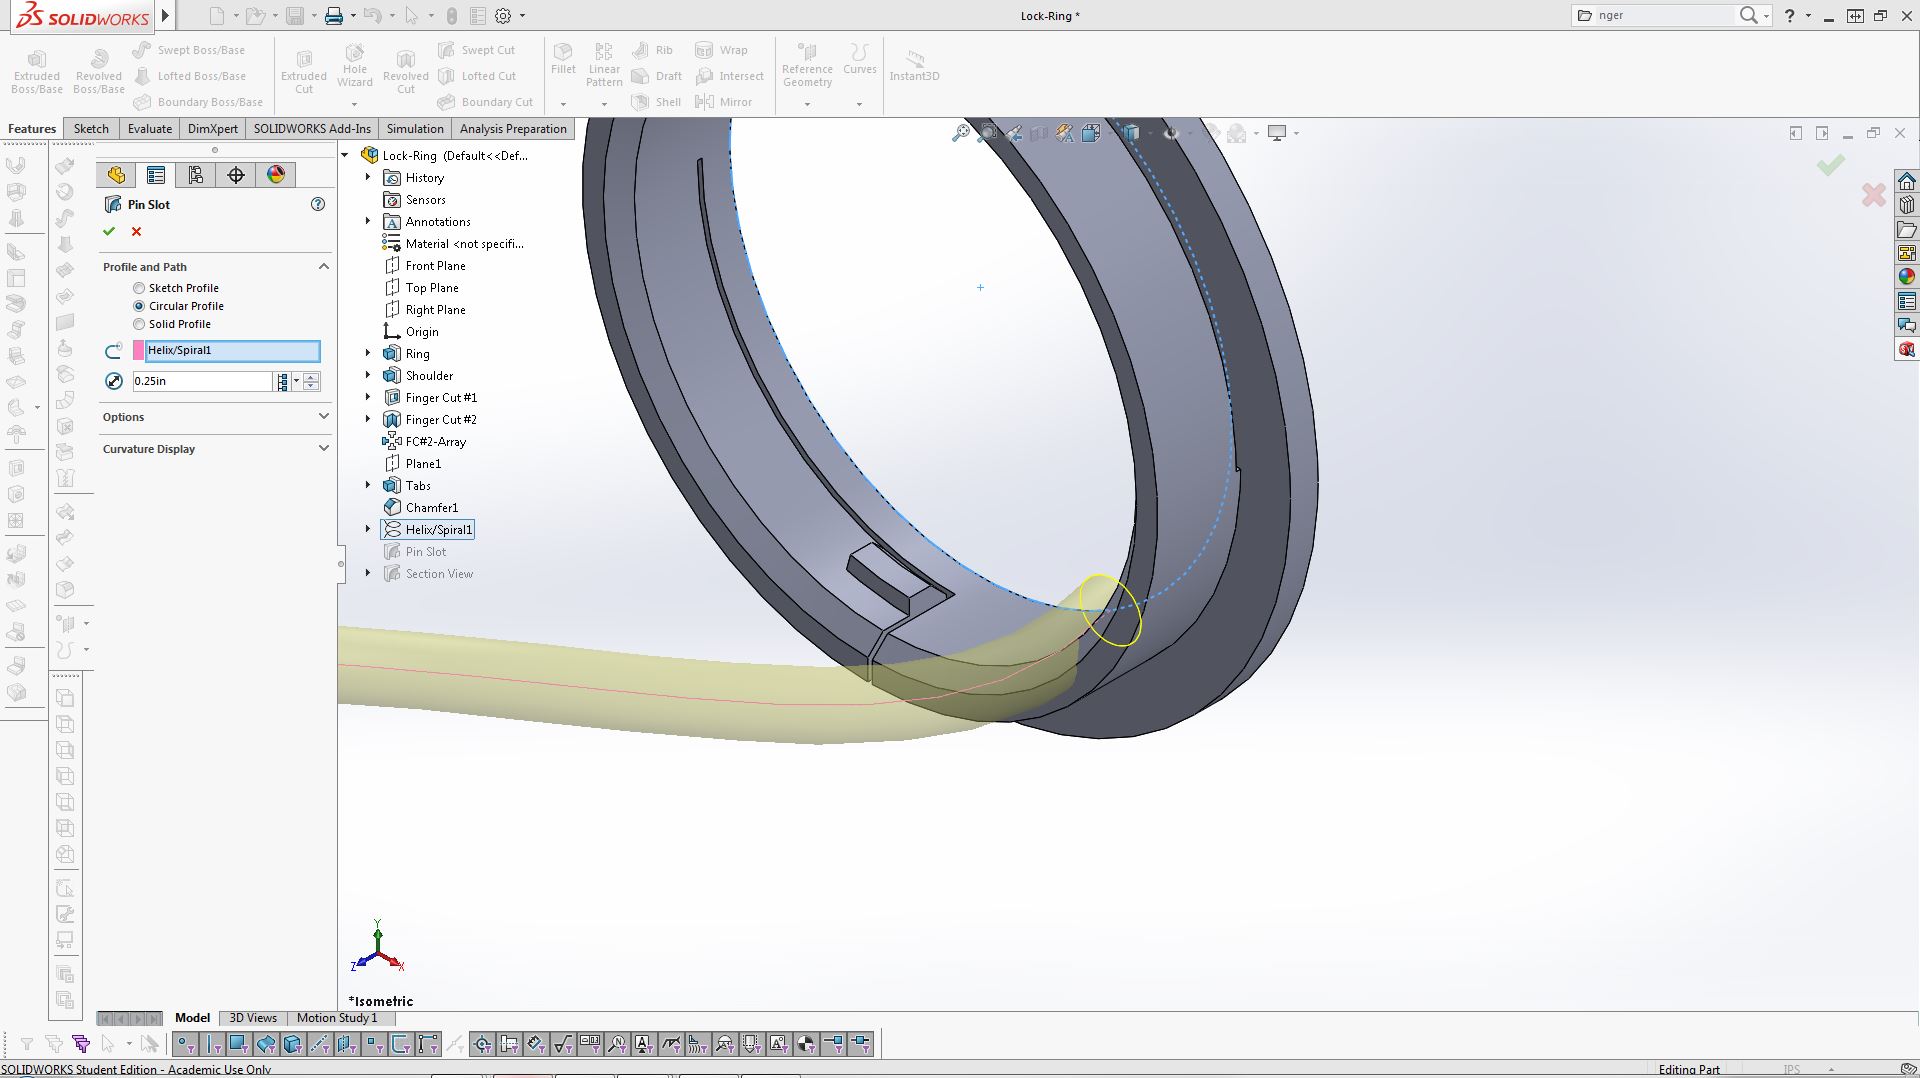Image resolution: width=1920 pixels, height=1078 pixels.
Task: Toggle Instant3D mode
Action: 914,66
